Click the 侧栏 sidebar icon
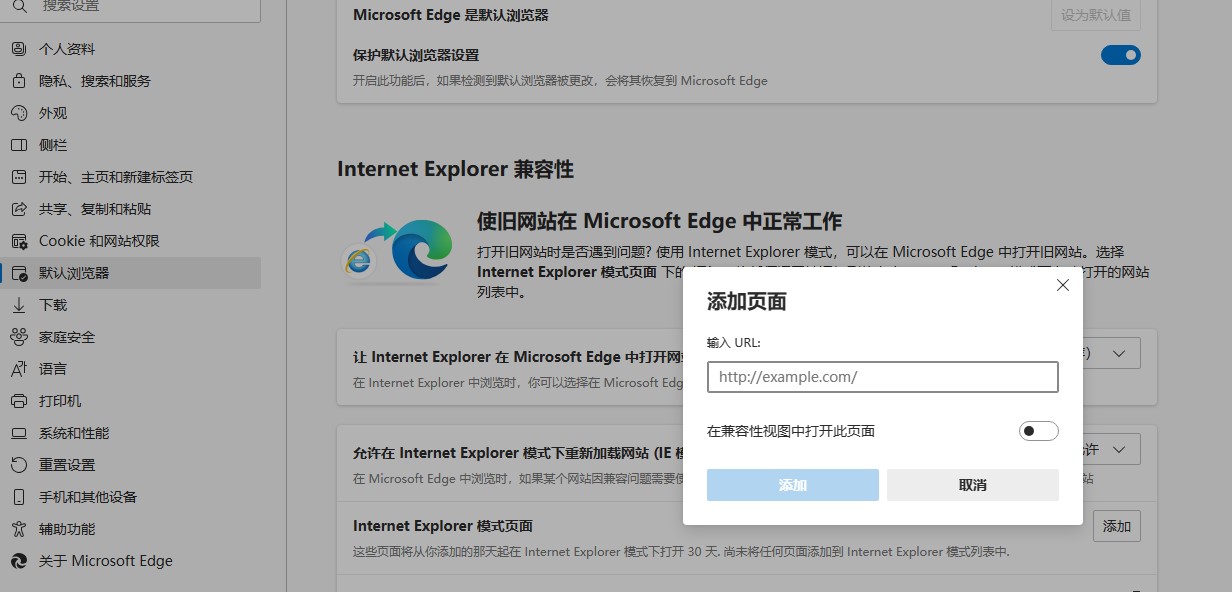The width and height of the screenshot is (1232, 592). click(x=18, y=145)
